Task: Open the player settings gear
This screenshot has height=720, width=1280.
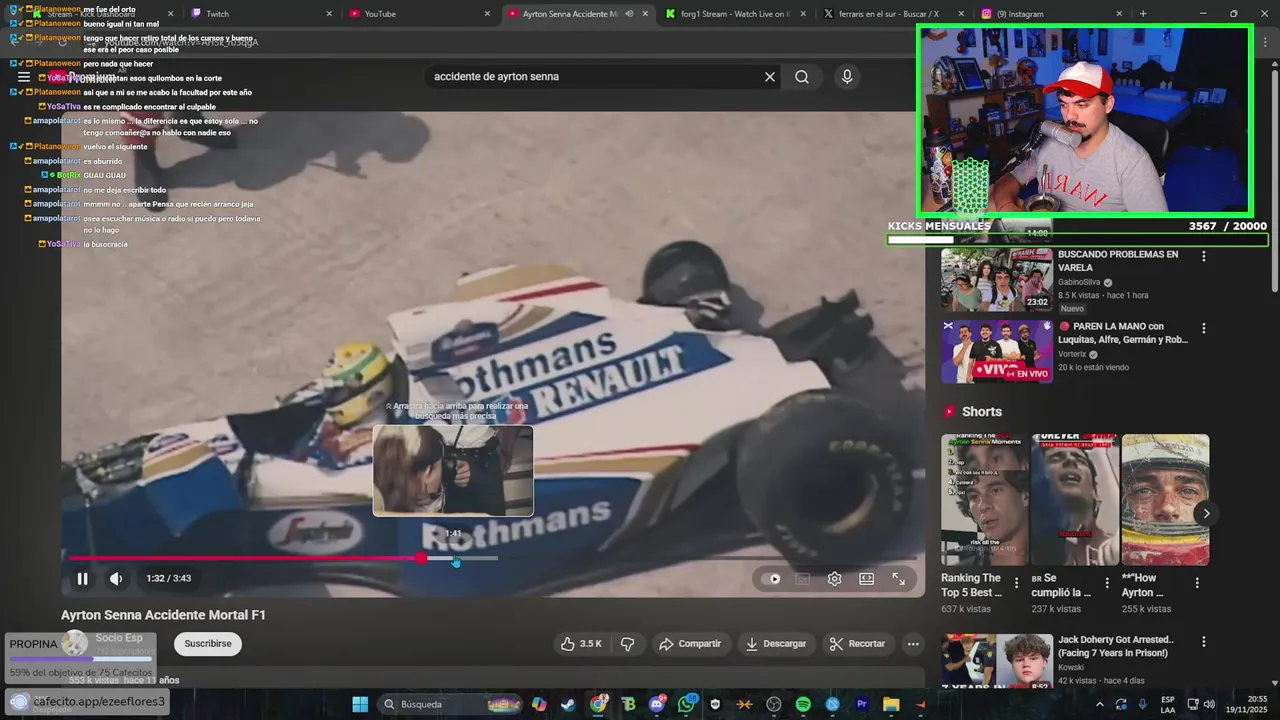Action: click(x=834, y=578)
